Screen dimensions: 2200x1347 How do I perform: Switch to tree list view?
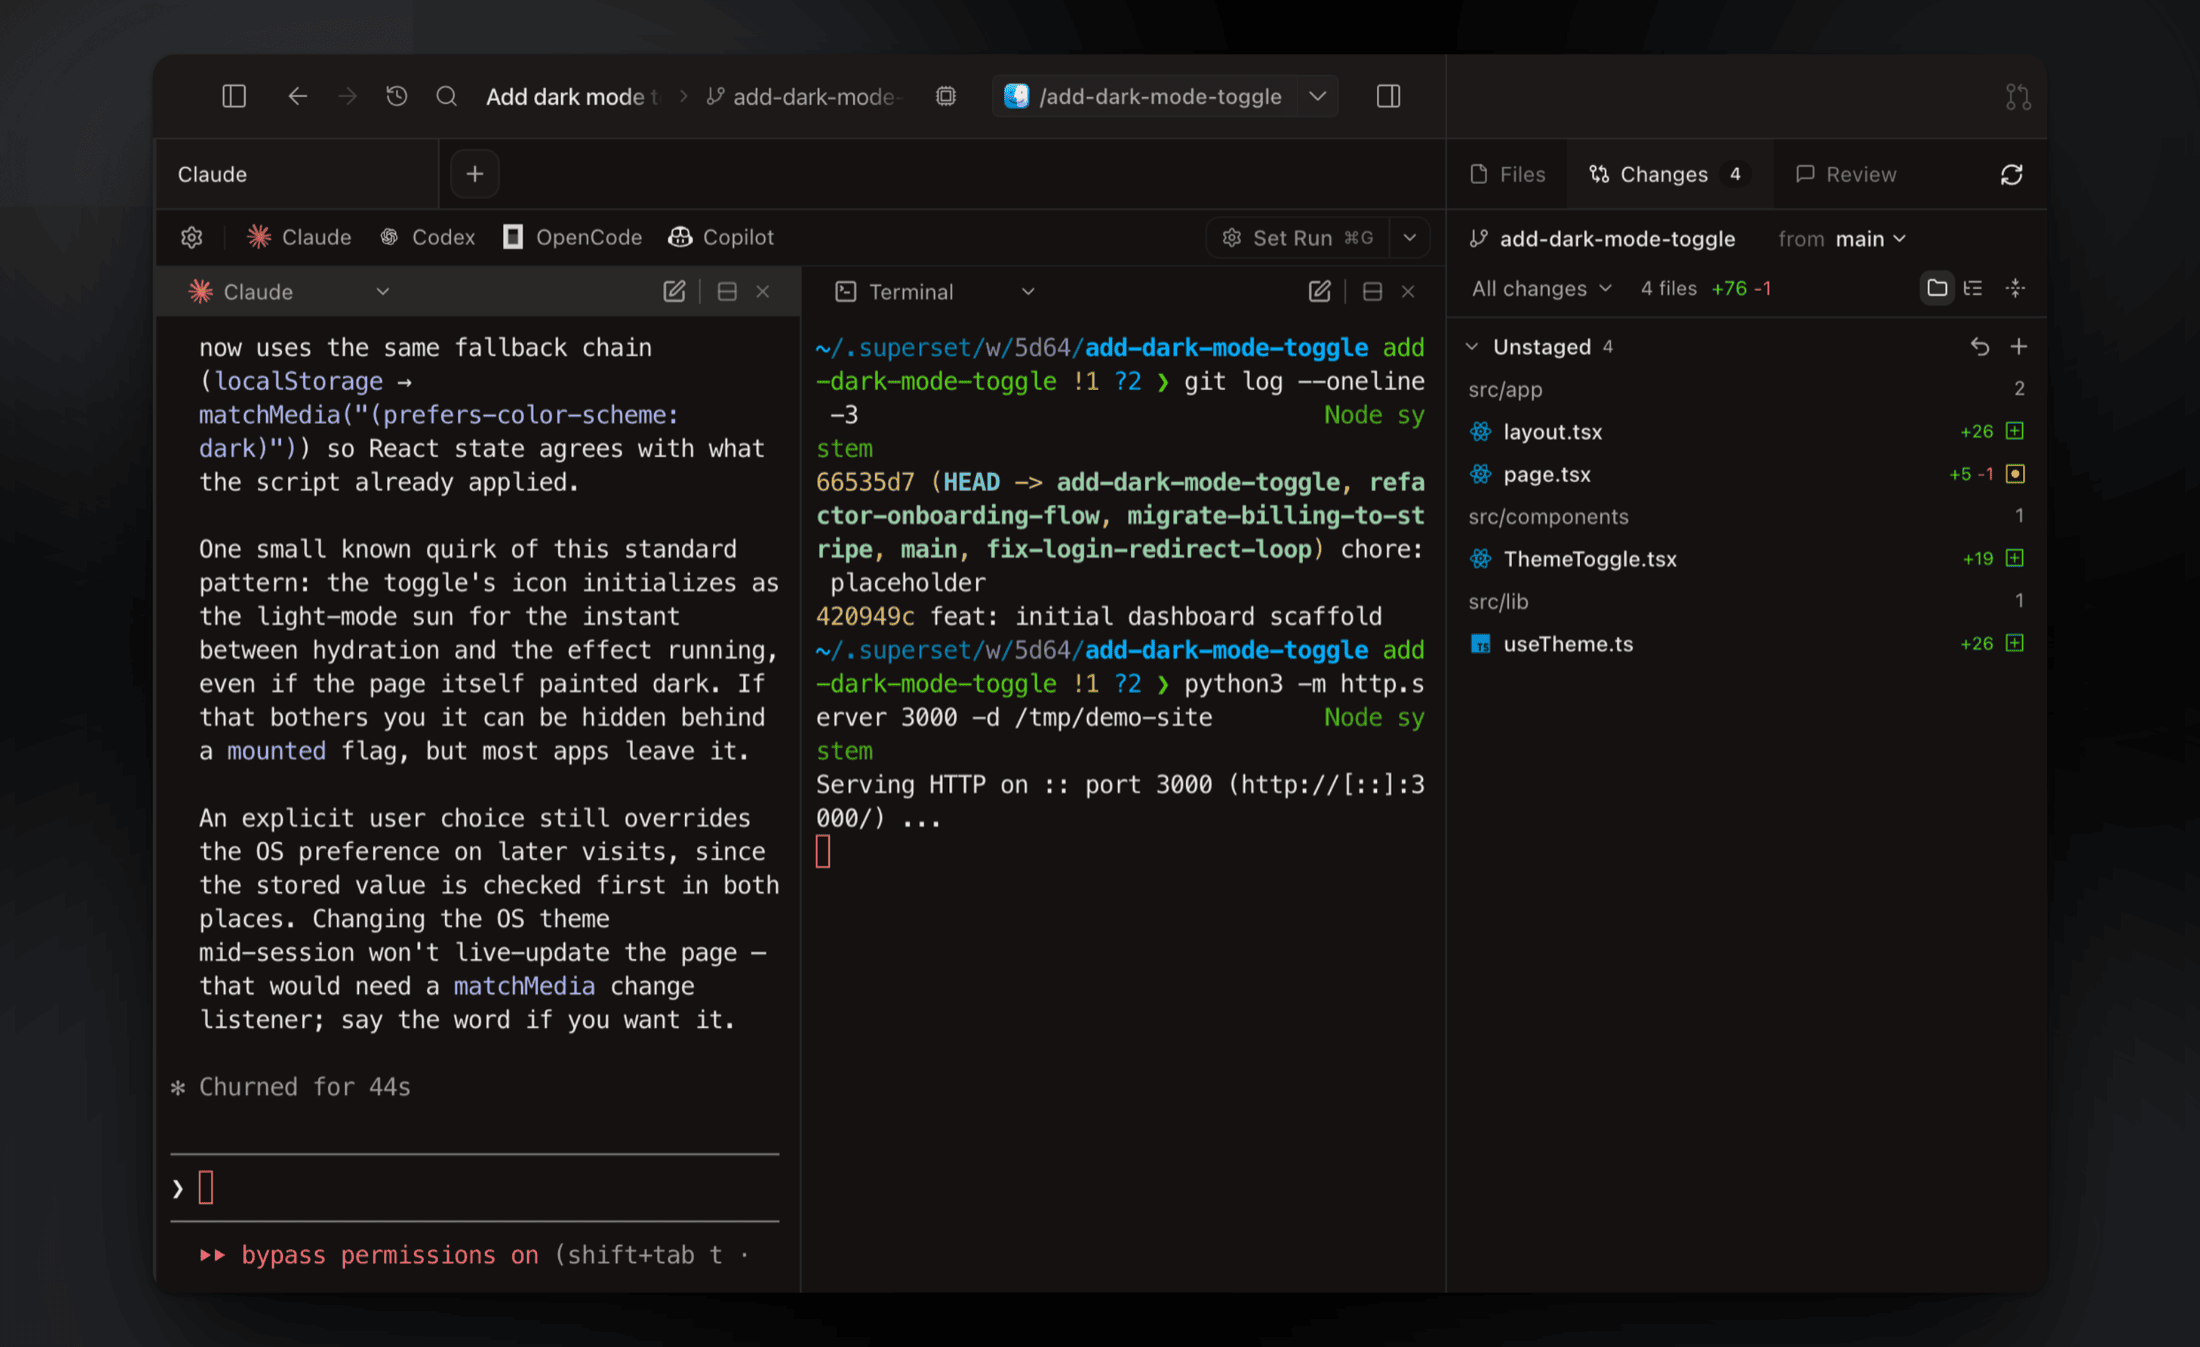pos(1973,289)
